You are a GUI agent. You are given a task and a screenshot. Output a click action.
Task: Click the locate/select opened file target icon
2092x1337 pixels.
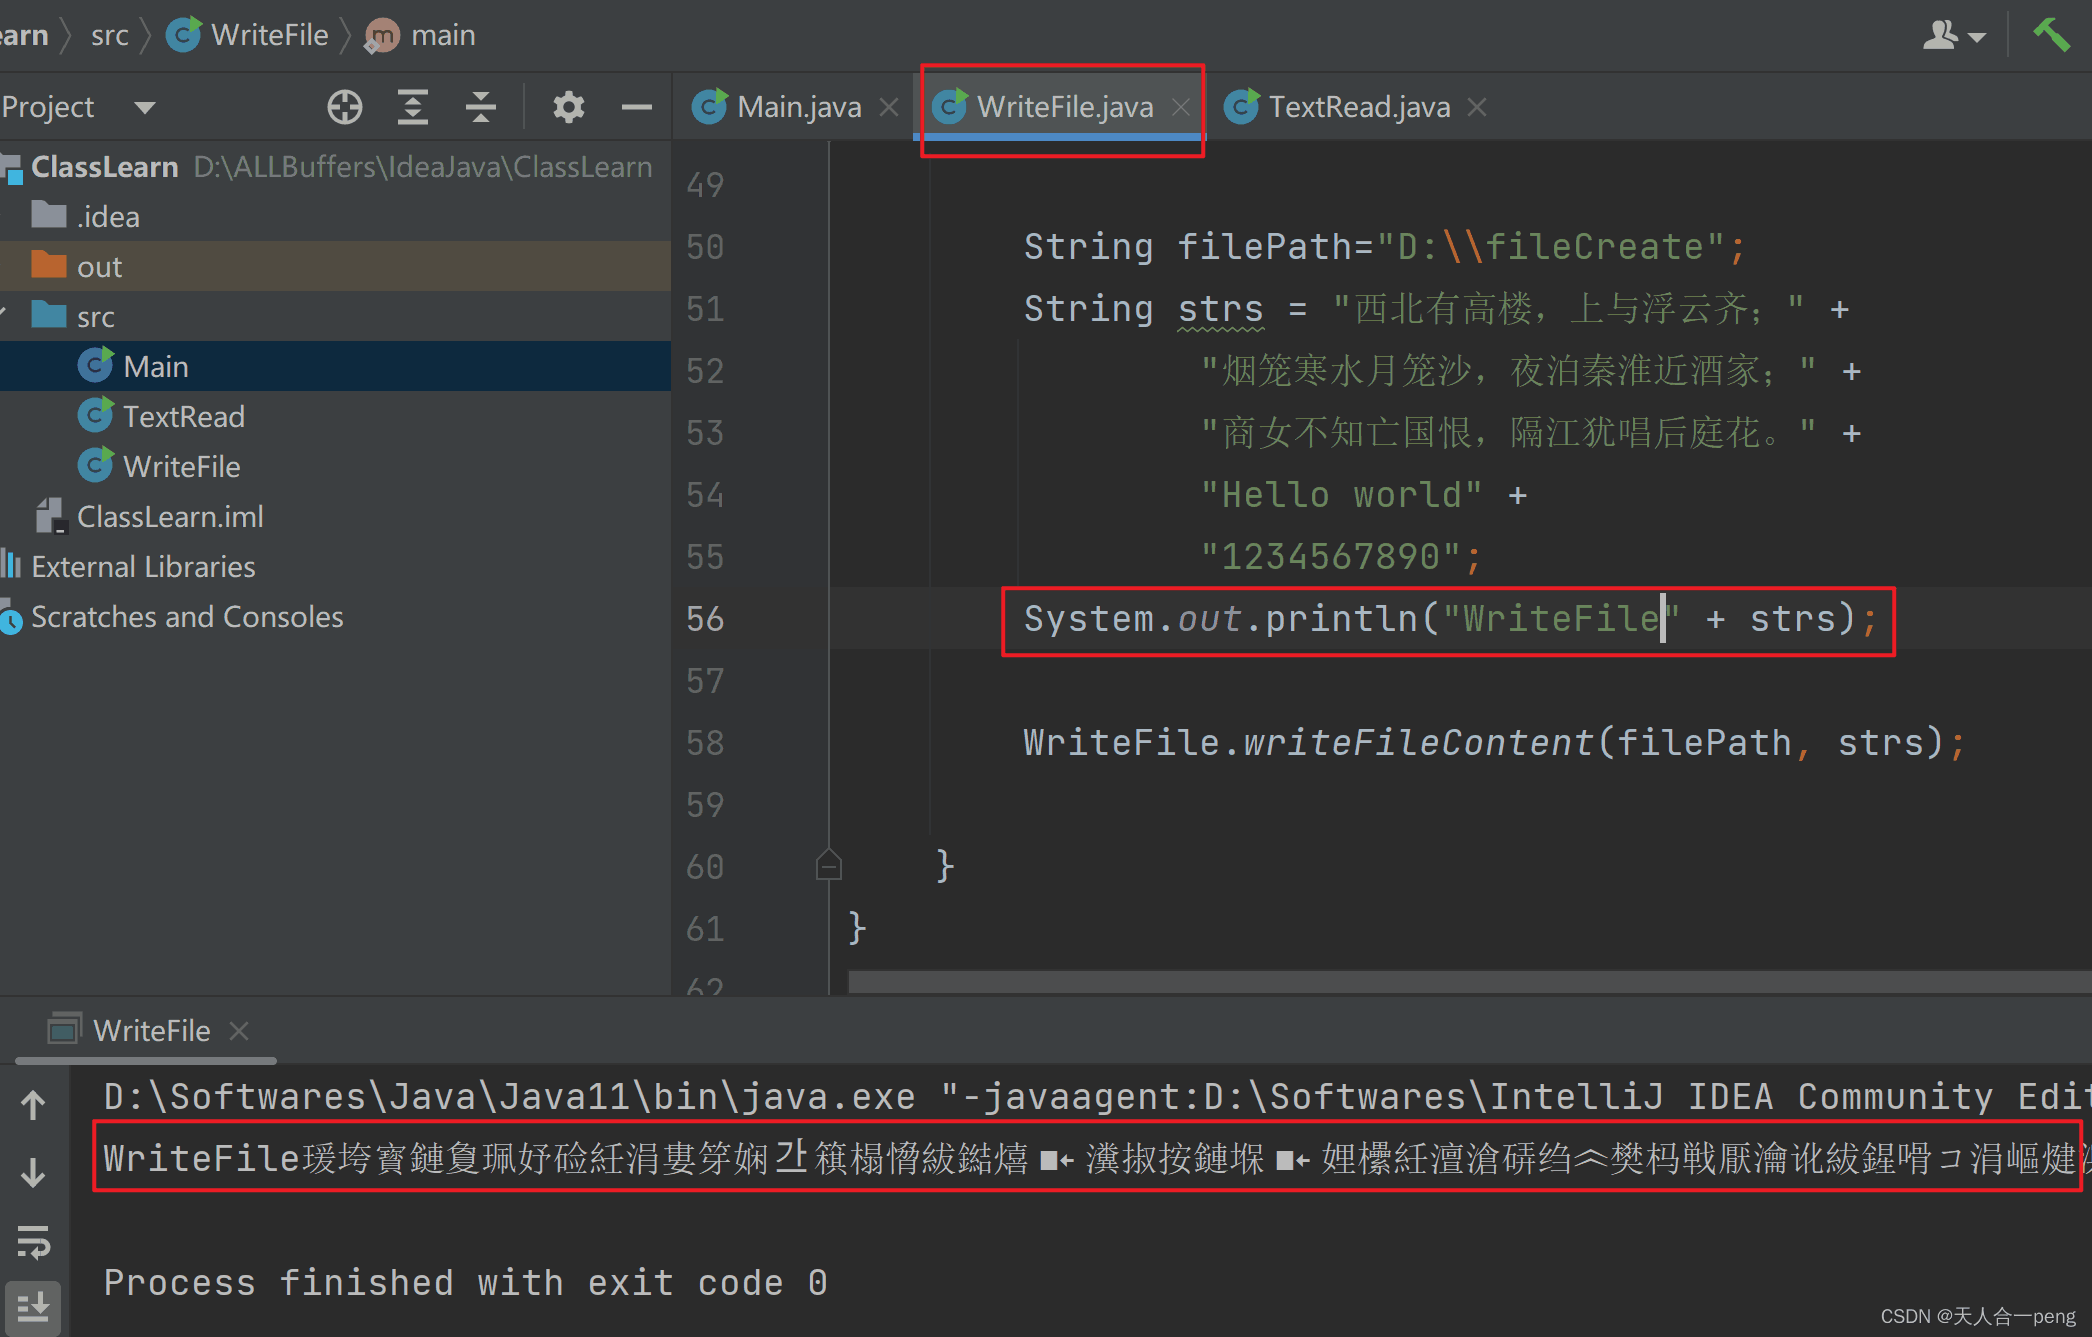point(345,107)
